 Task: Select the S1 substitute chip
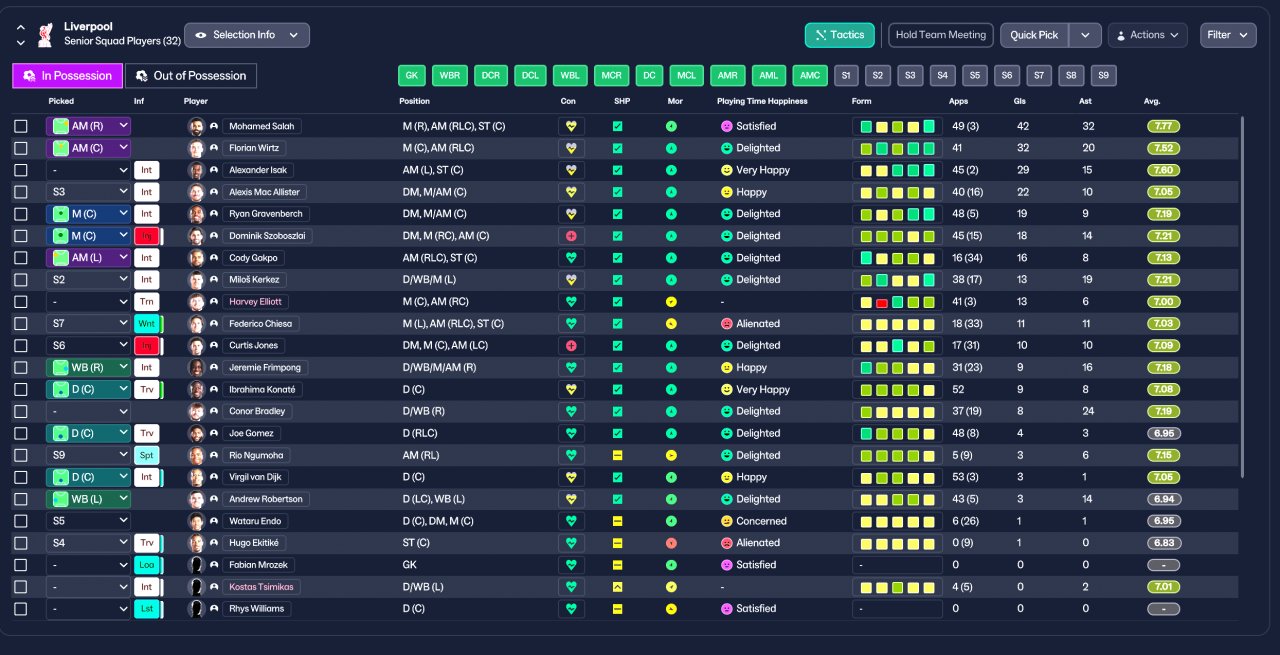[x=846, y=76]
